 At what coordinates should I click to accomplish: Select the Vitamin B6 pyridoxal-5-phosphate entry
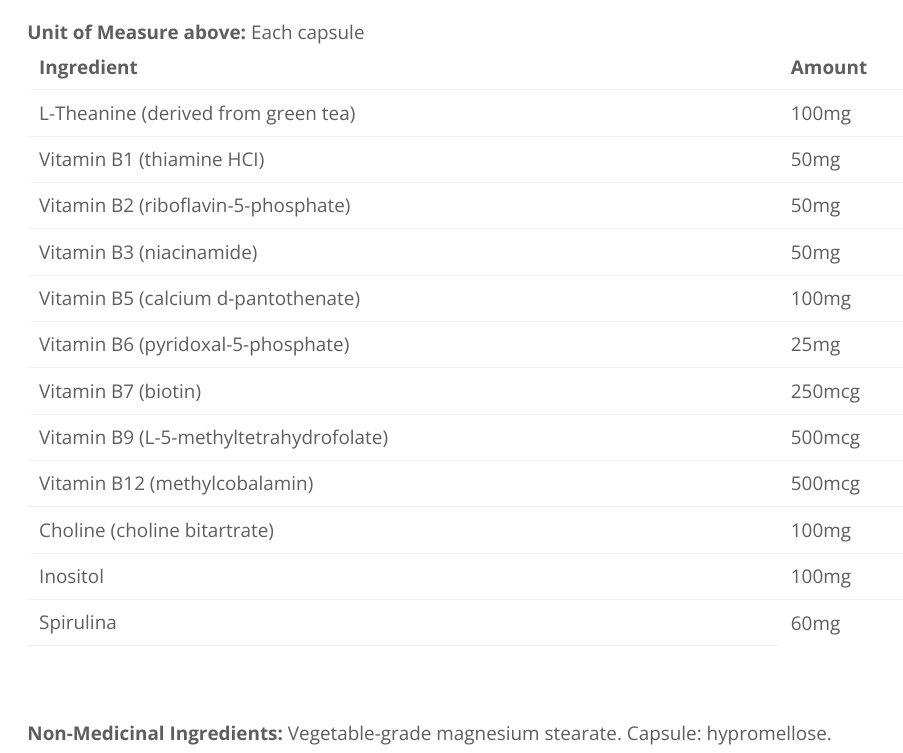(x=194, y=344)
